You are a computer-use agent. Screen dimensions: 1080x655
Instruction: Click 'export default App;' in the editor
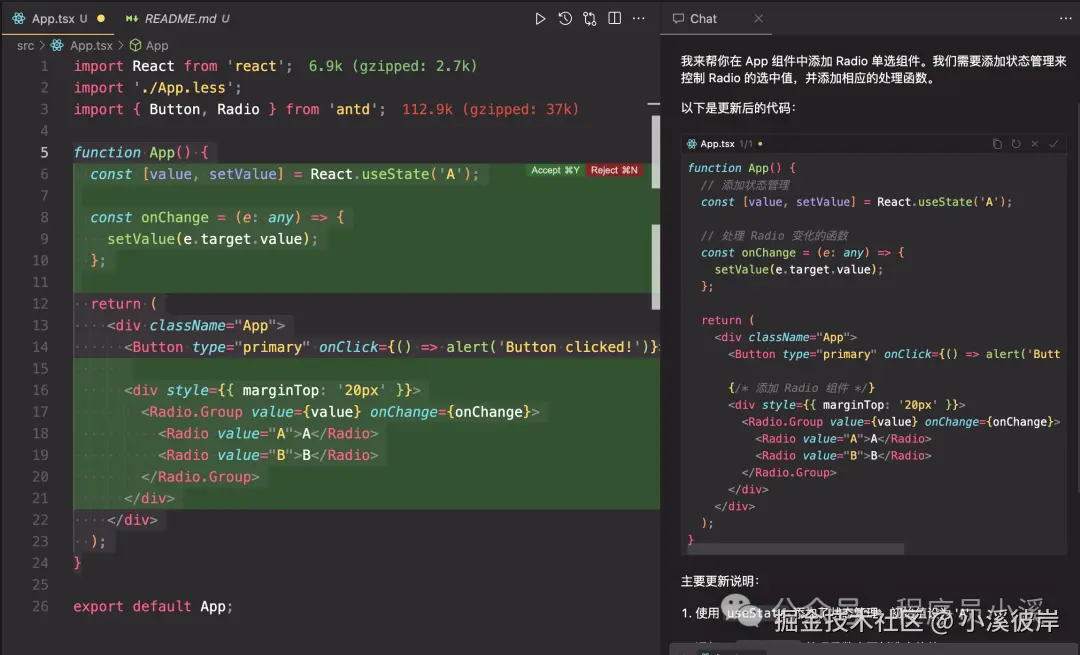[153, 606]
